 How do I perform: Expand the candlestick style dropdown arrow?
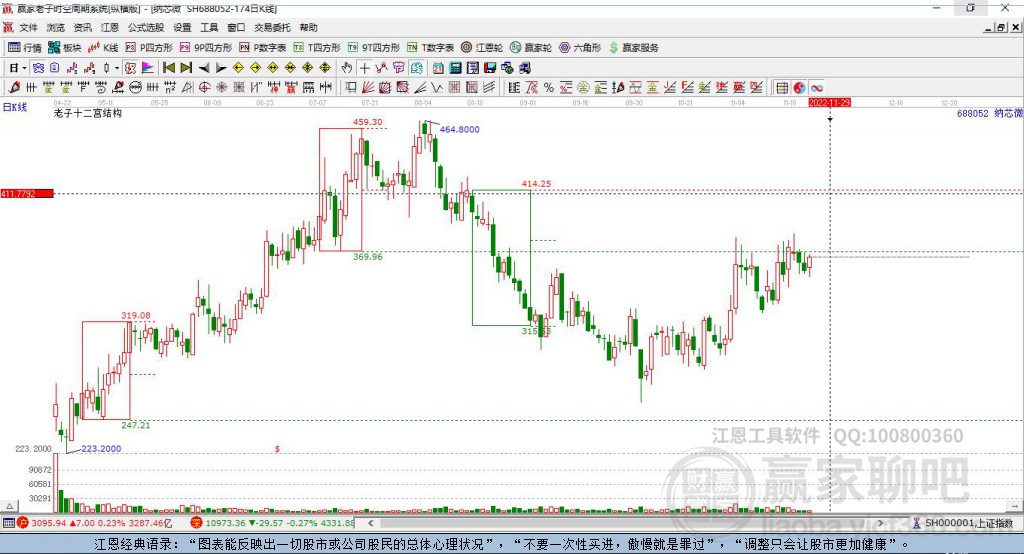pyautogui.click(x=116, y=68)
